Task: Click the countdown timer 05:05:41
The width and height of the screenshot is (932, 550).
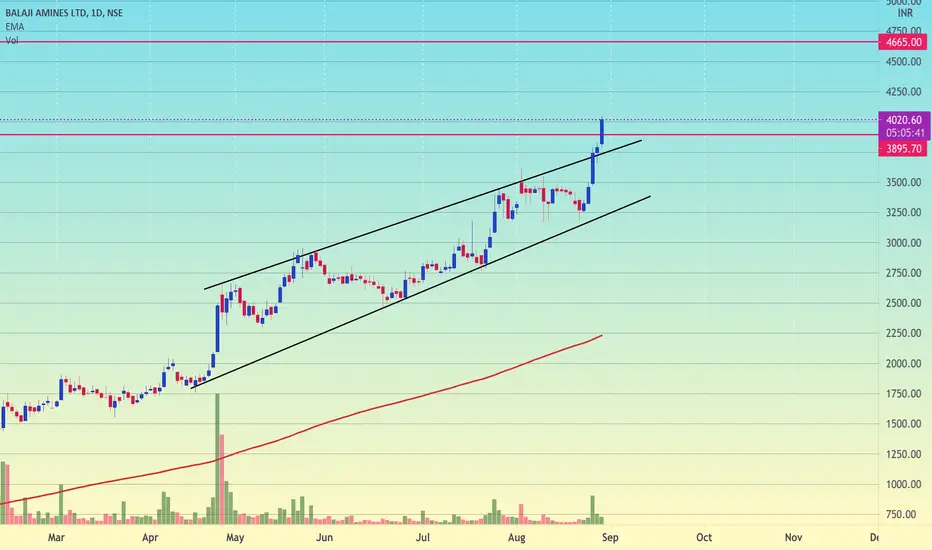Action: [905, 133]
